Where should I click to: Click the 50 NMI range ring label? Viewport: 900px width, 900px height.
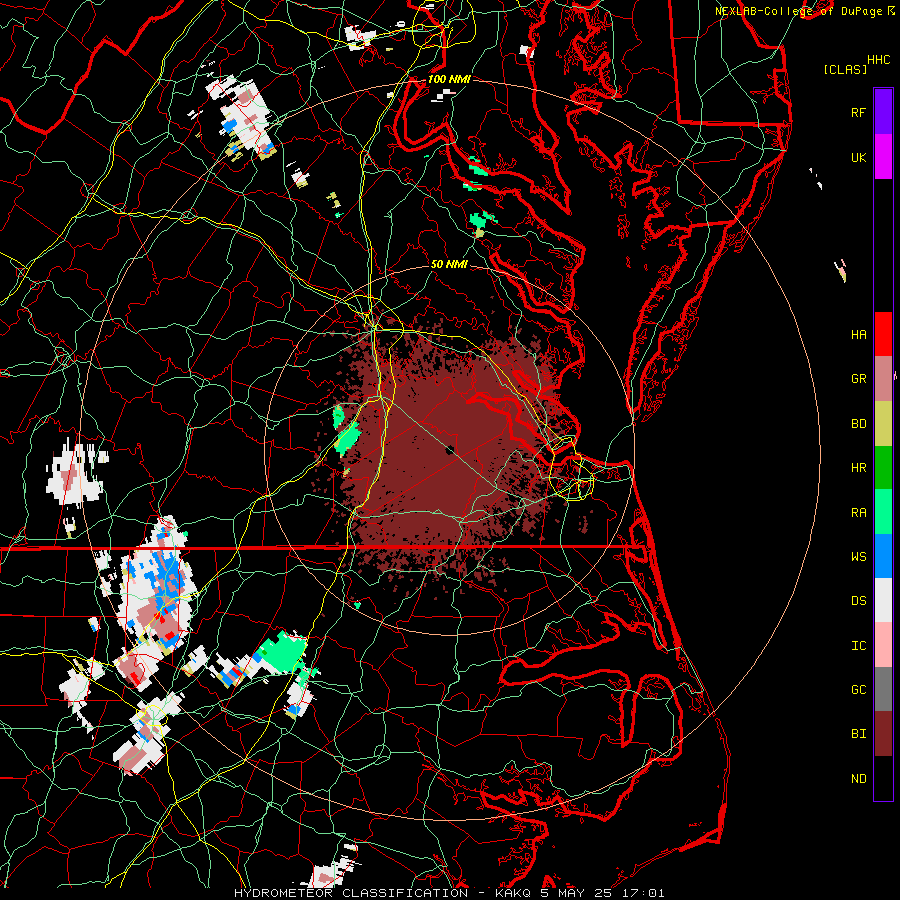click(x=449, y=265)
